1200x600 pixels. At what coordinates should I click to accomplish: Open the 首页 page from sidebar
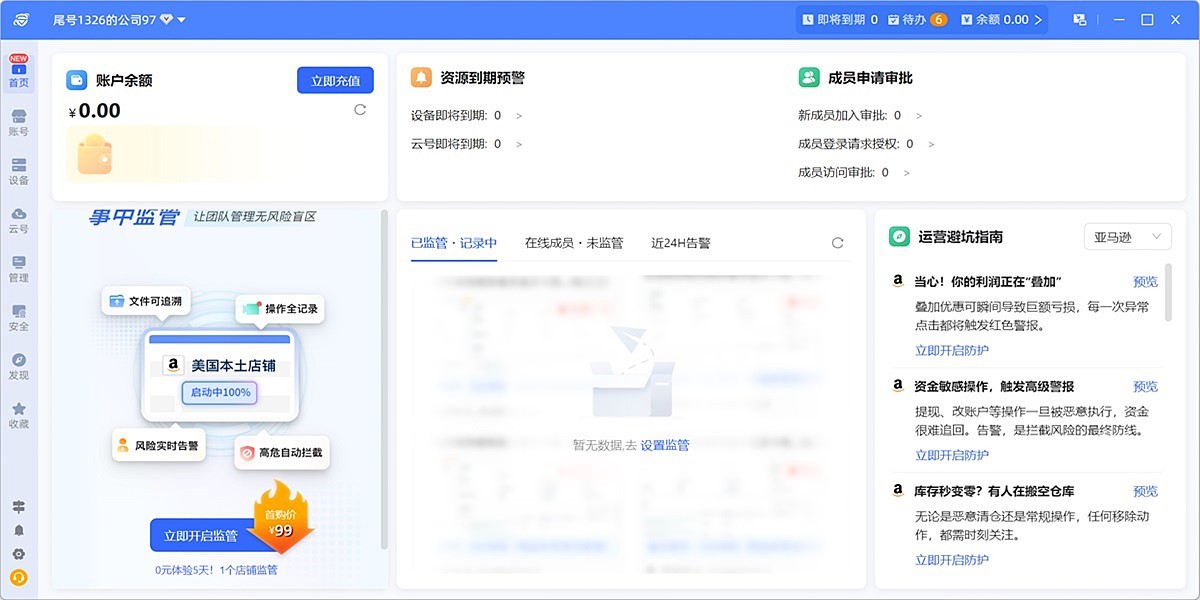[x=18, y=75]
